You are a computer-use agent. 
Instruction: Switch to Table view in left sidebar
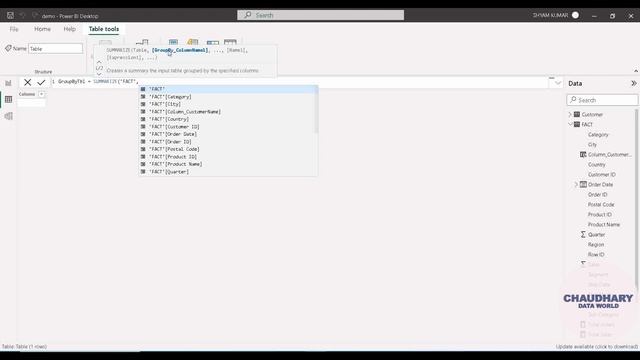pyautogui.click(x=9, y=100)
